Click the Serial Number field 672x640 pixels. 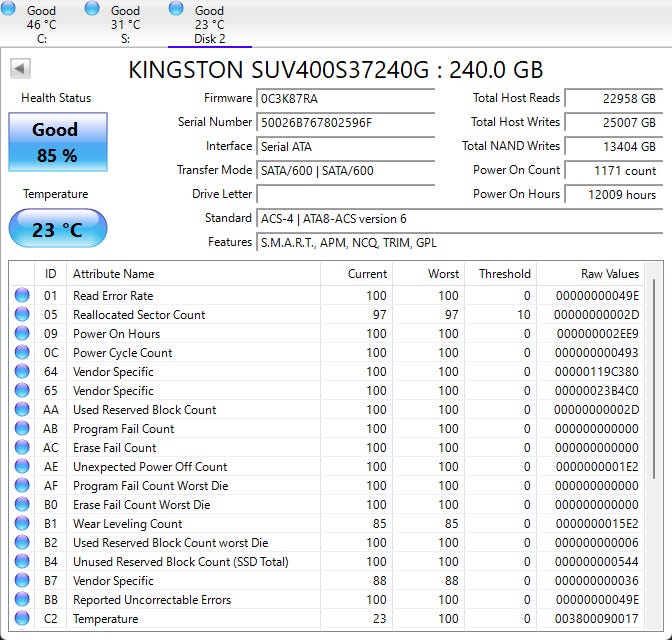346,123
